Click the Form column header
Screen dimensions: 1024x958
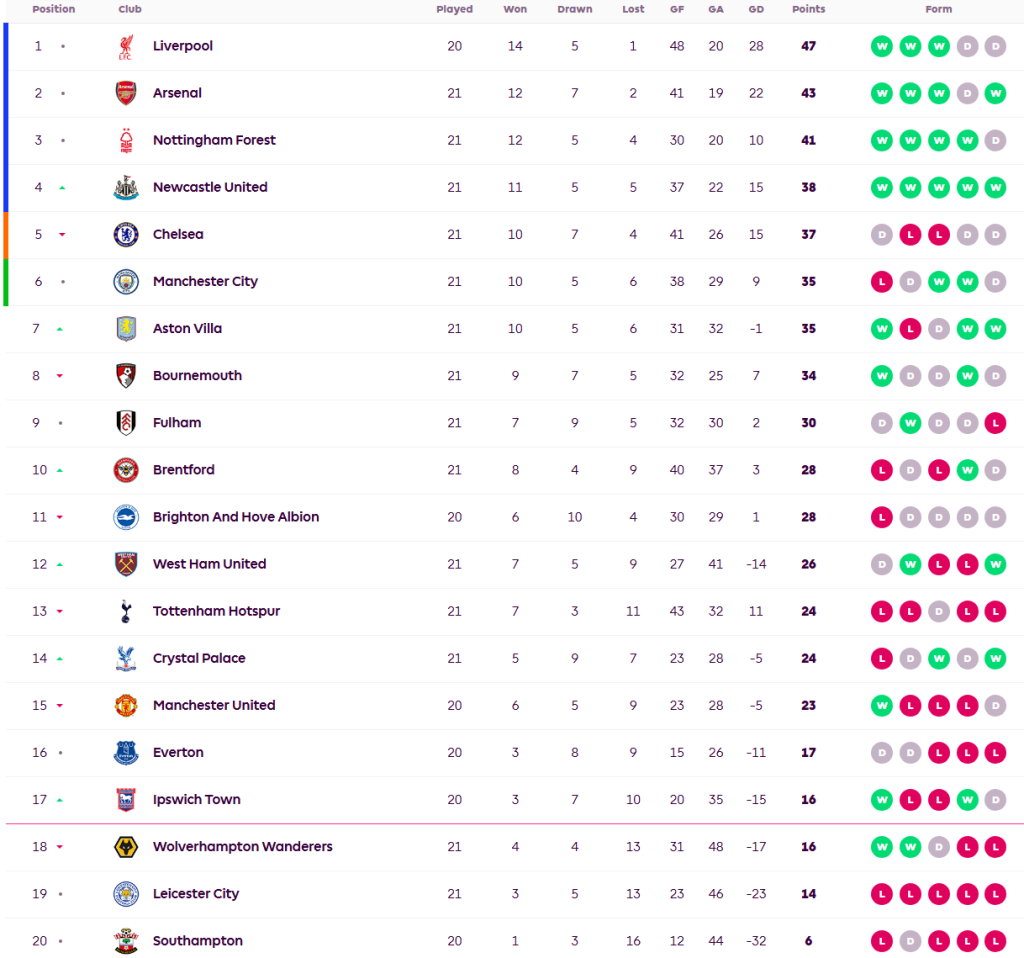coord(938,9)
